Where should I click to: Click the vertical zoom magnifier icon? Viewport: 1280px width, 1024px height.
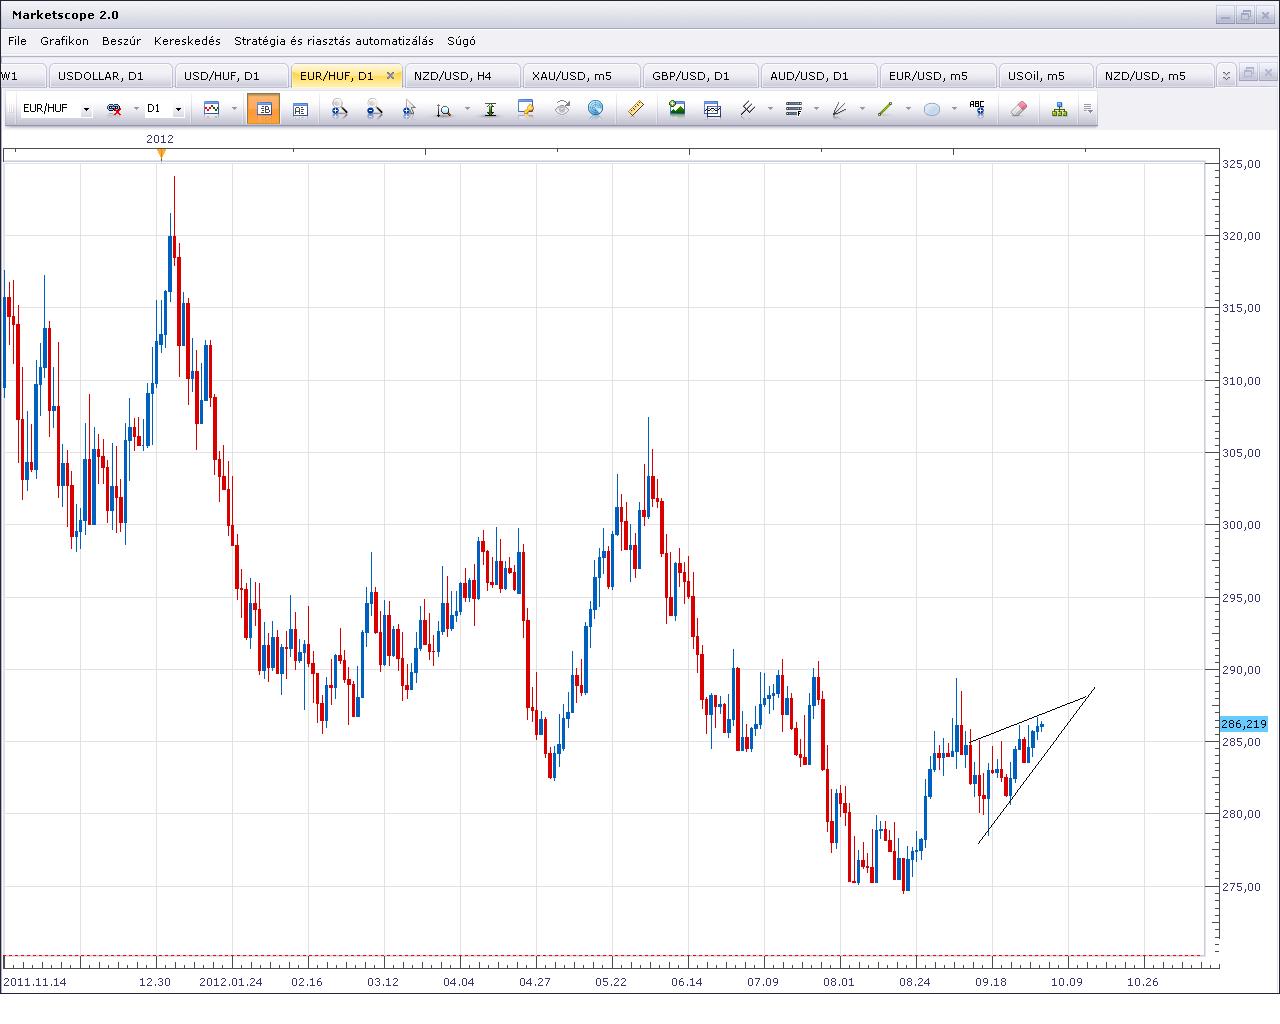click(x=444, y=109)
